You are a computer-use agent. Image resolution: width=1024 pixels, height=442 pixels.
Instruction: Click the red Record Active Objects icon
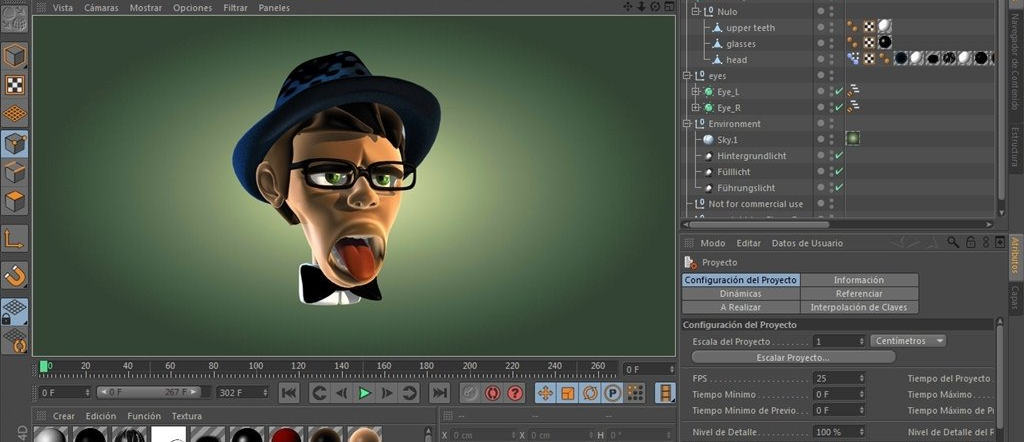click(x=492, y=393)
